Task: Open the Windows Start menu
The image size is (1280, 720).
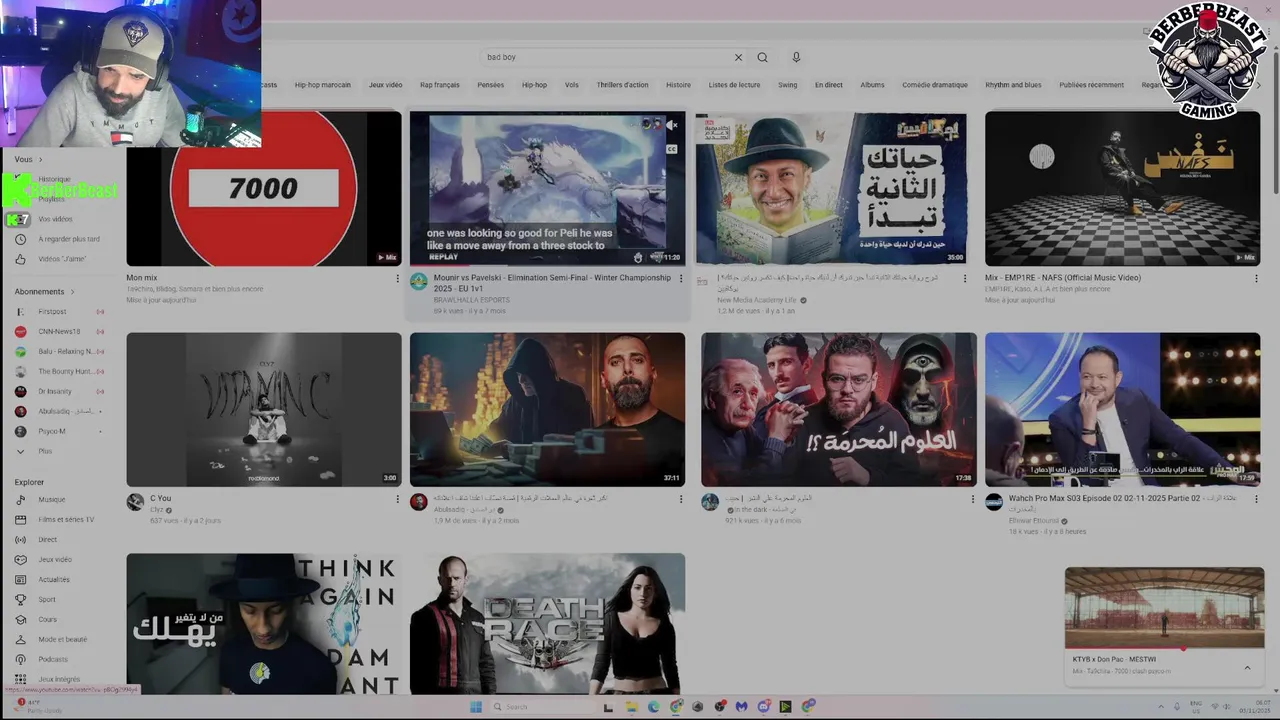Action: pos(476,707)
